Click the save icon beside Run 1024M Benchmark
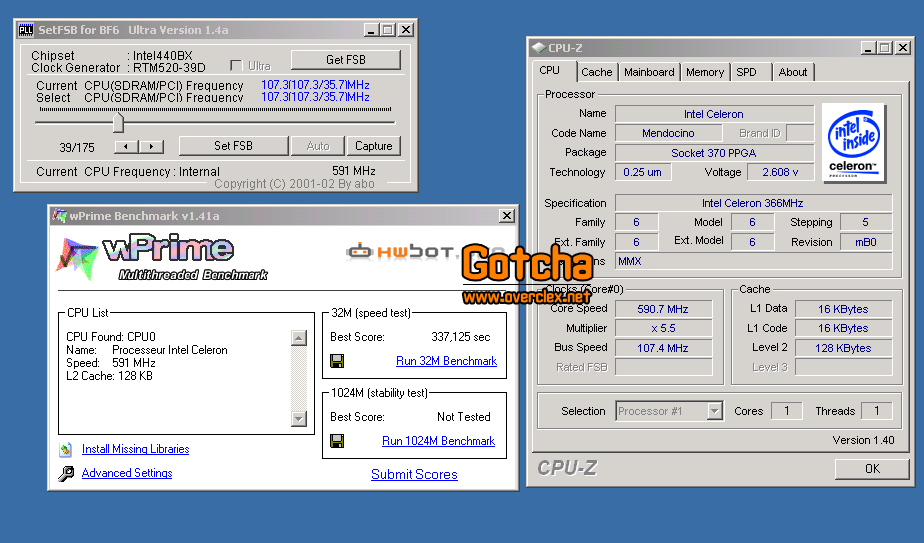Viewport: 924px width, 543px height. (337, 441)
